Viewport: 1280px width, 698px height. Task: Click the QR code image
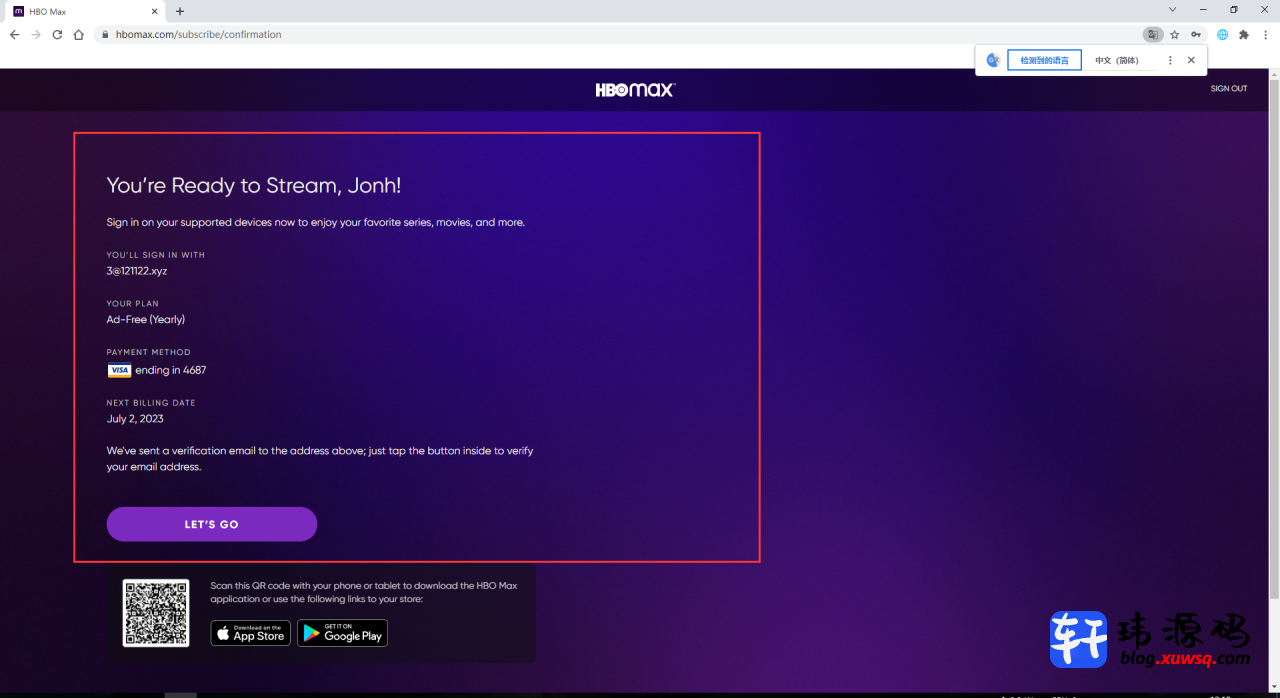(156, 613)
